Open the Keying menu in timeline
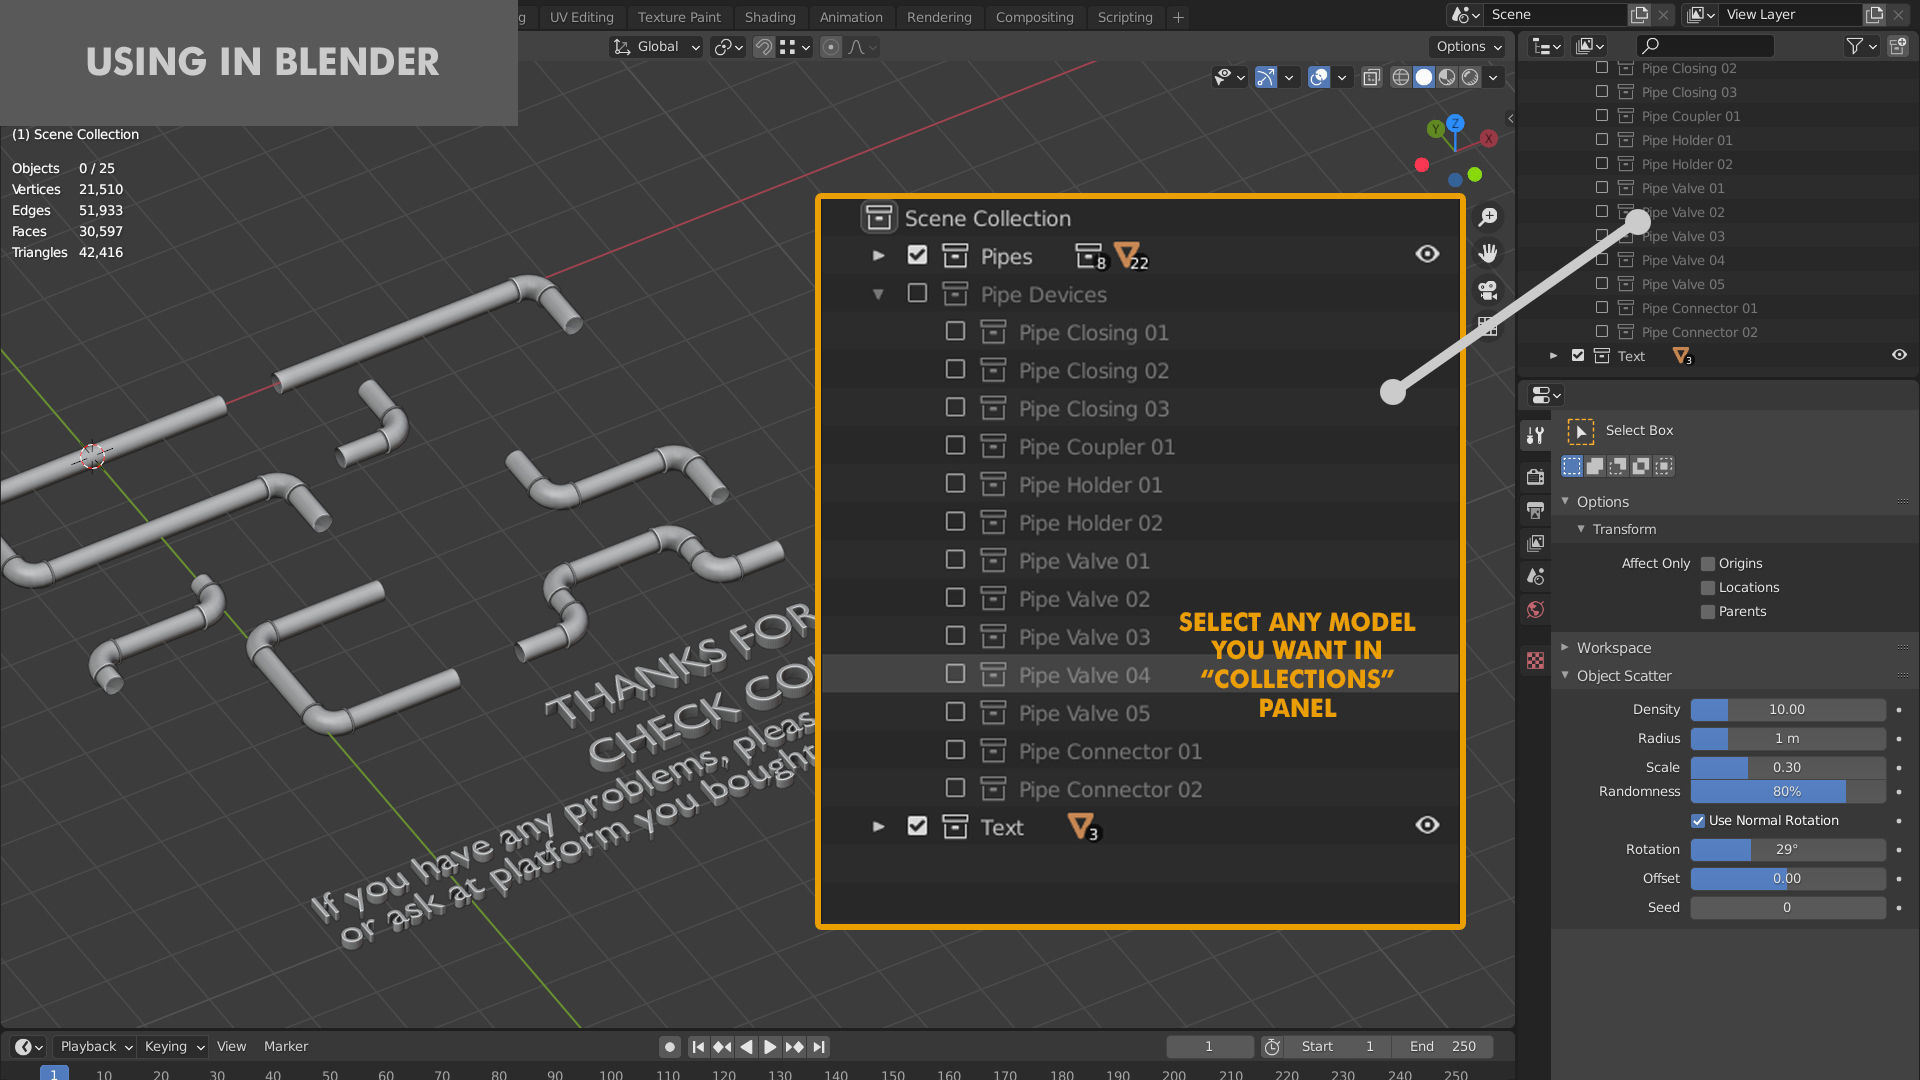The height and width of the screenshot is (1080, 1920). 174,1047
